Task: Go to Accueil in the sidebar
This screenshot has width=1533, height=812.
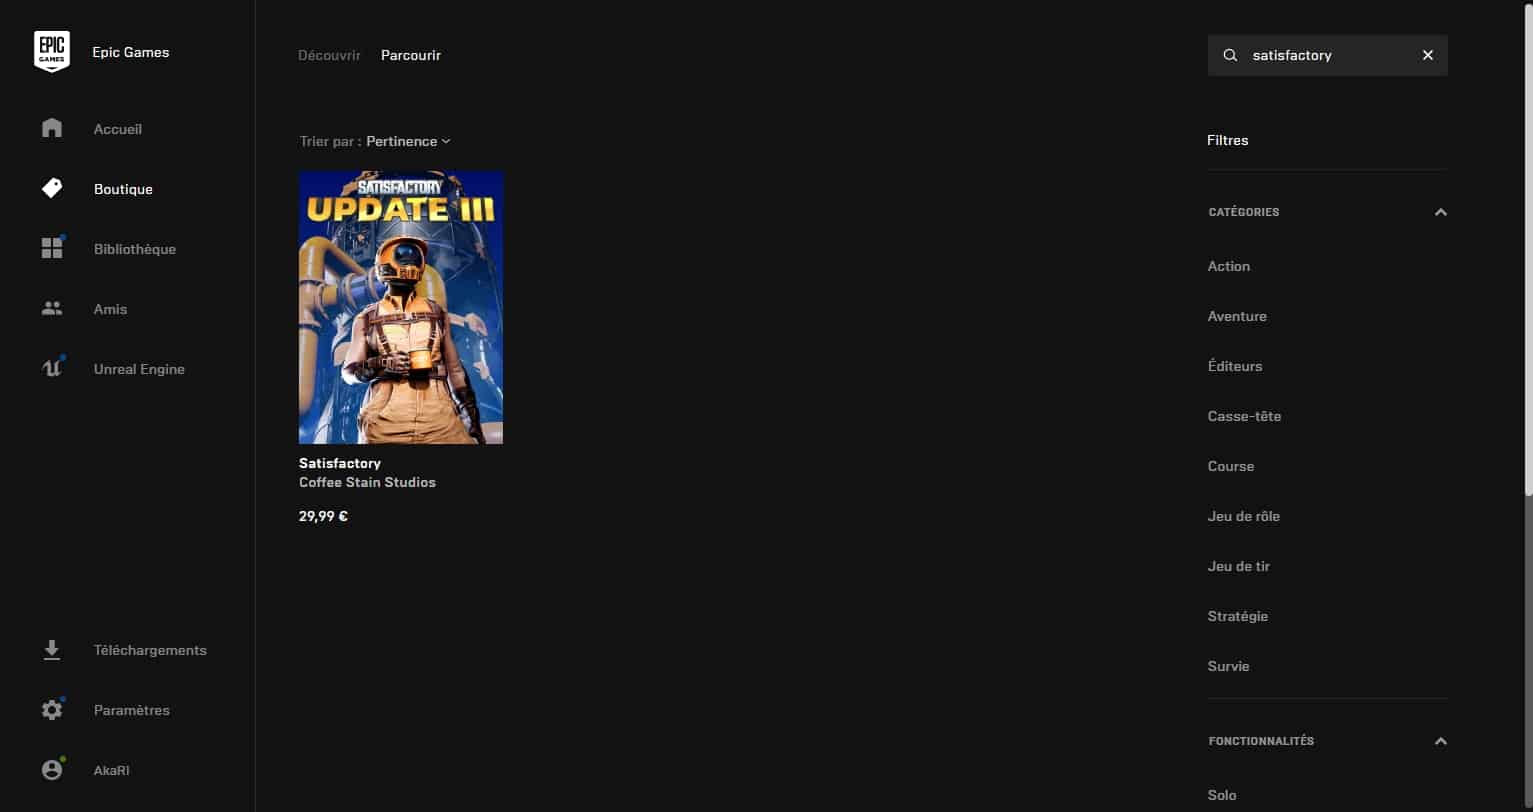Action: pyautogui.click(x=118, y=129)
